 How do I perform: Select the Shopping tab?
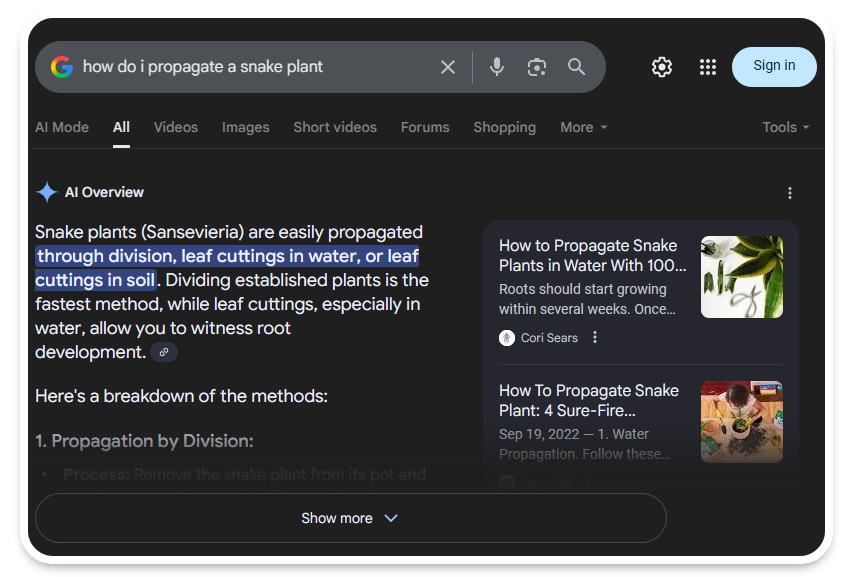click(504, 127)
